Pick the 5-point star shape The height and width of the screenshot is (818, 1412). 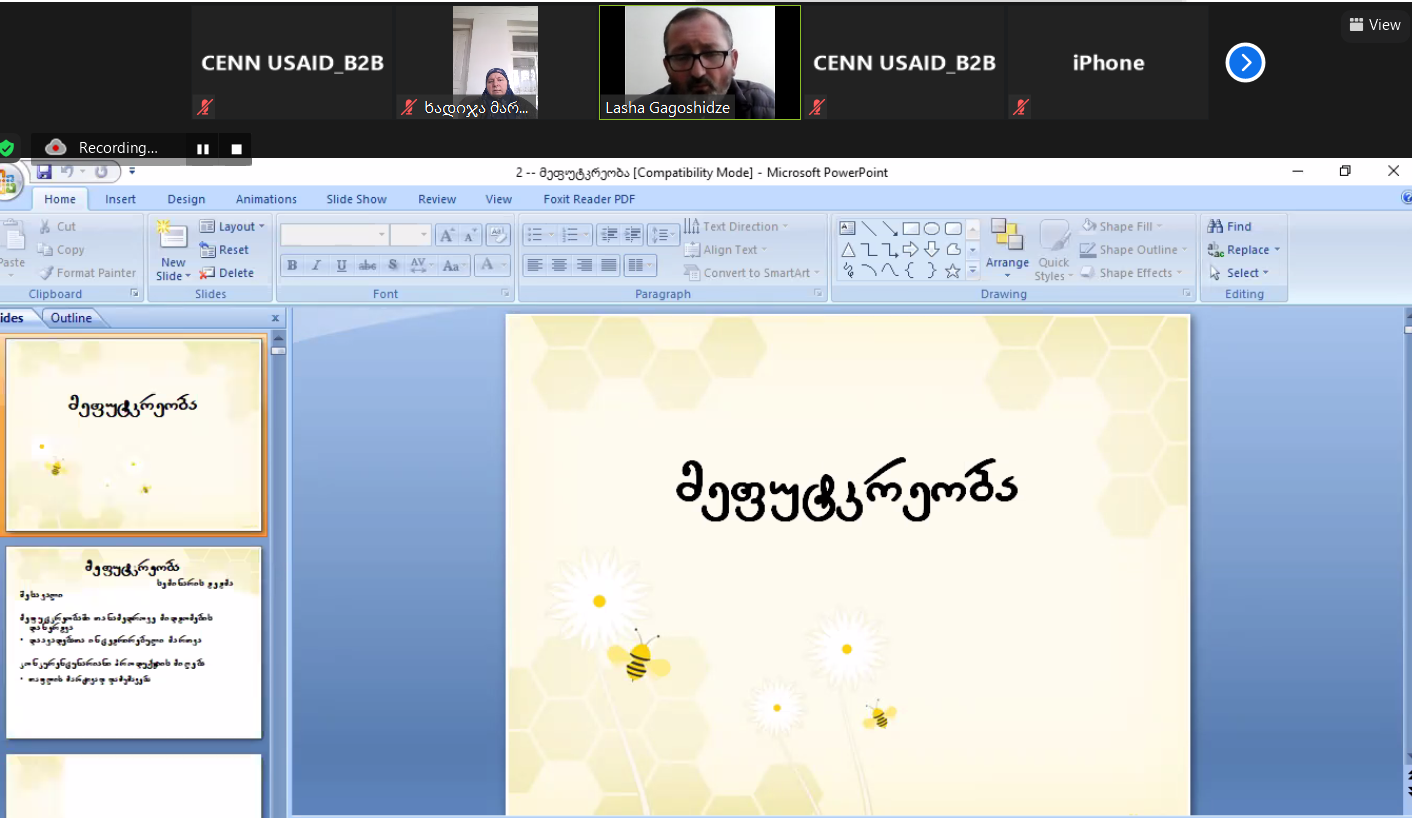point(952,270)
